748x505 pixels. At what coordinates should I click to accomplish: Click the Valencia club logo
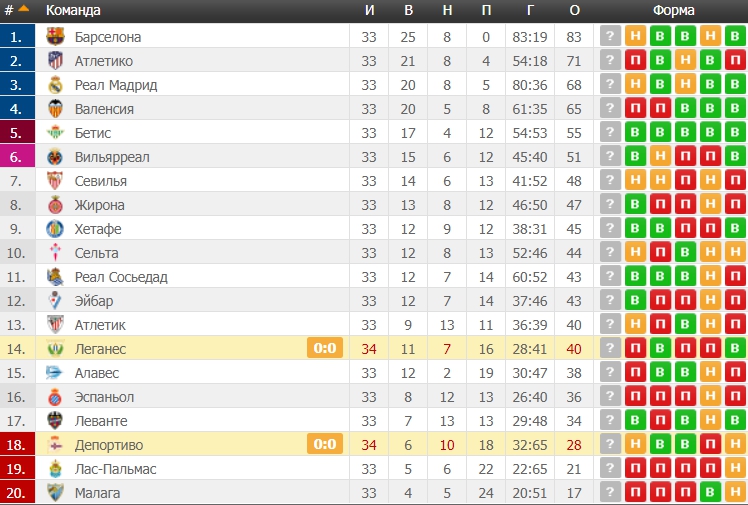coord(55,109)
